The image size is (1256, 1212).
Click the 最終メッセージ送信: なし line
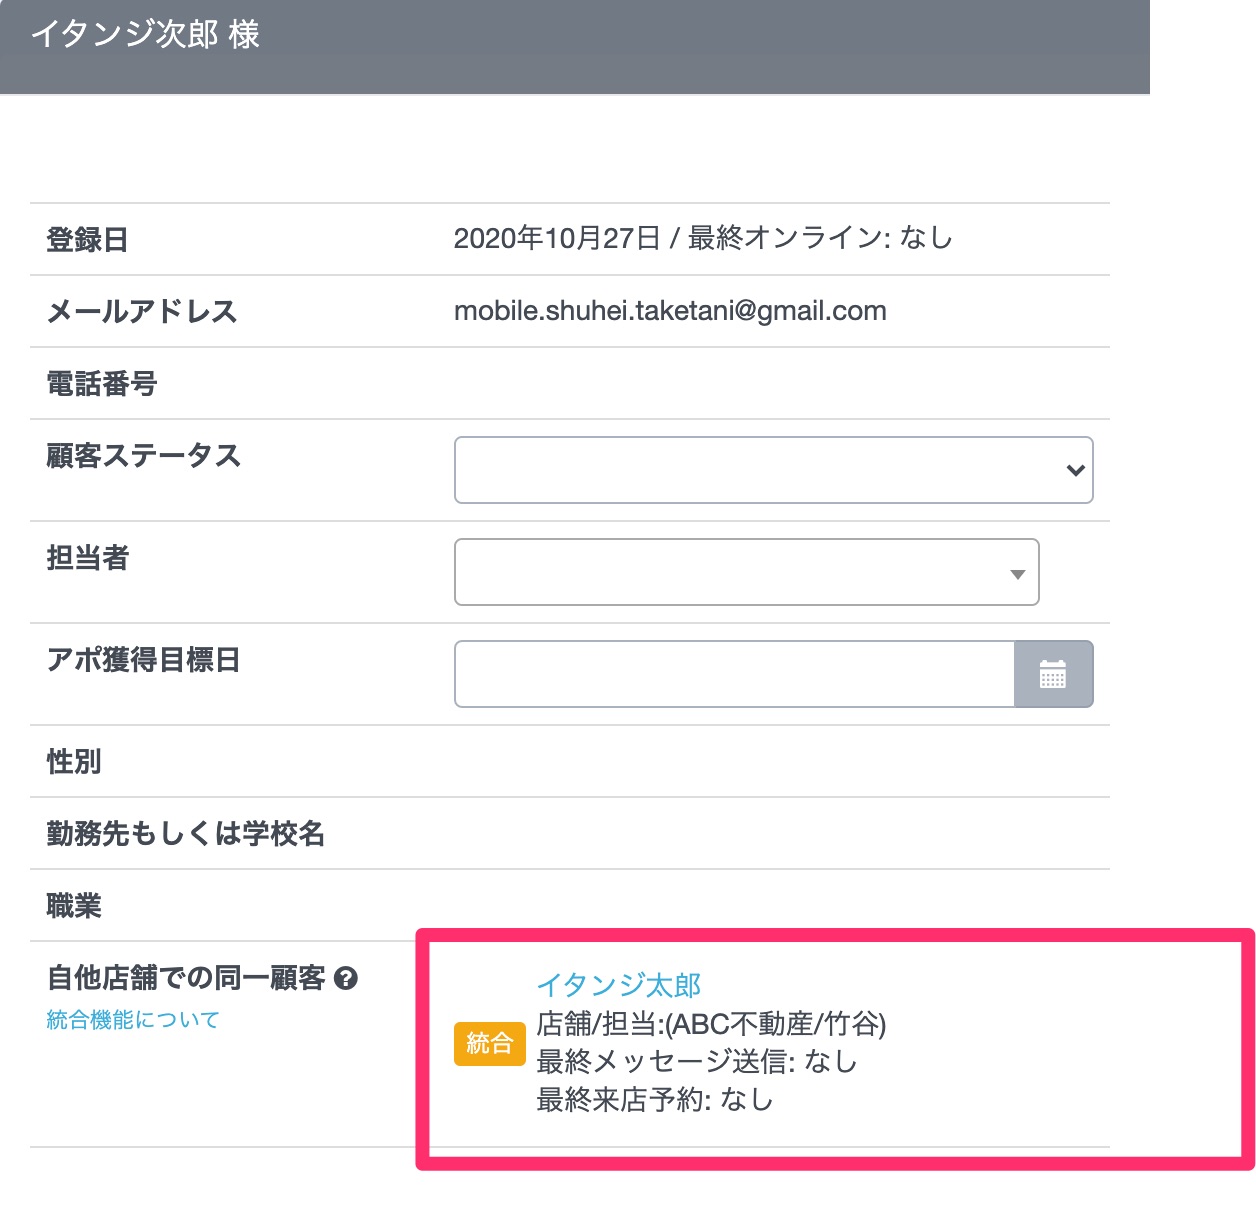697,1061
